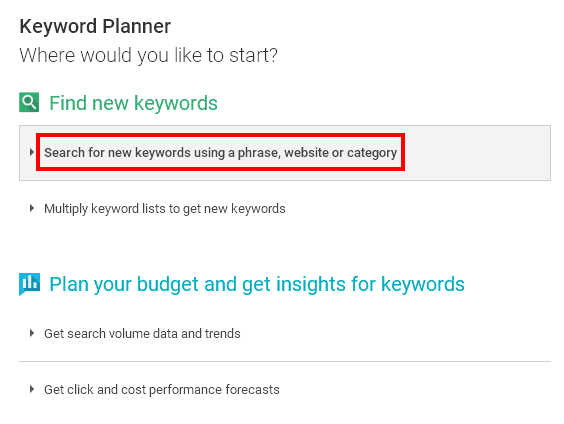Click Plan your budget and get insights heading
Image resolution: width=564 pixels, height=424 pixels.
click(x=257, y=284)
